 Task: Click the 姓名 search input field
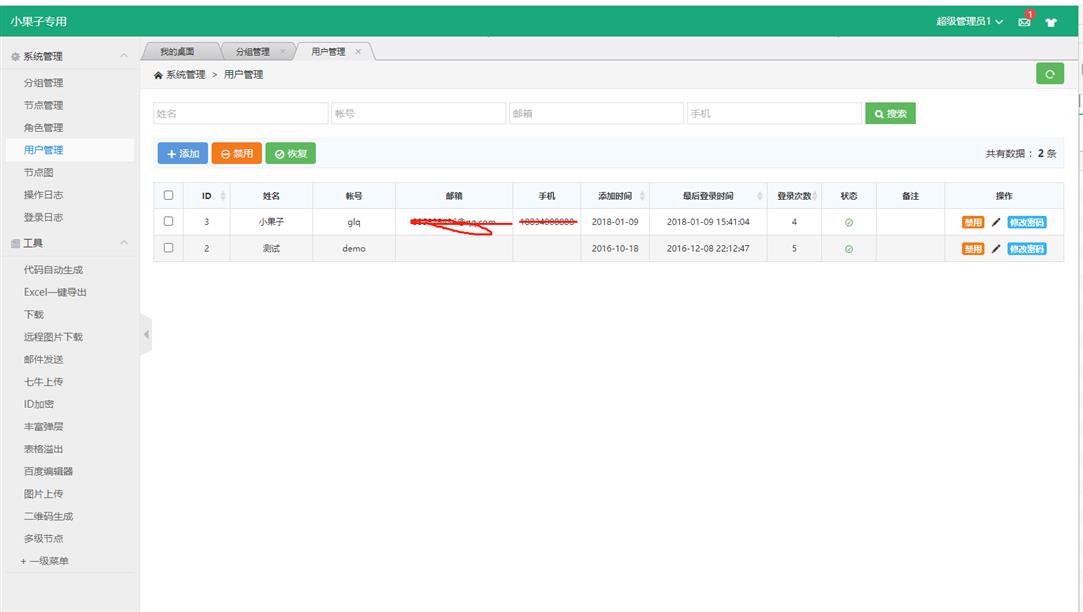point(240,114)
